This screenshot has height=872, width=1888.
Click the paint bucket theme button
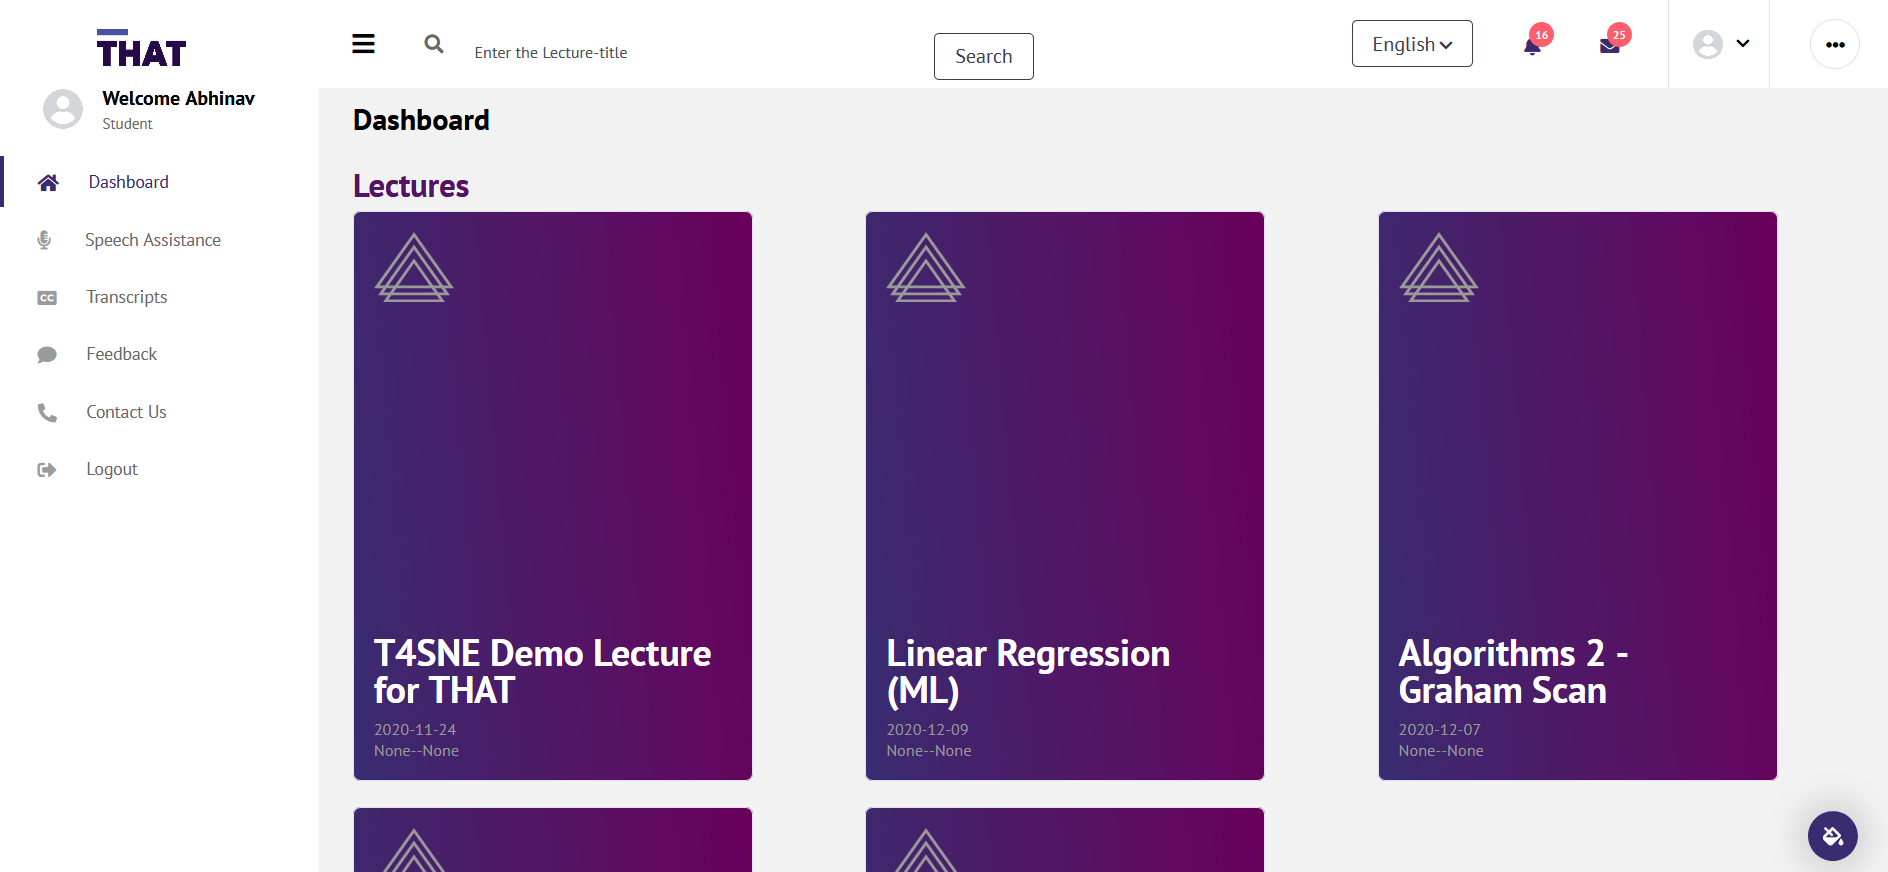[x=1832, y=836]
